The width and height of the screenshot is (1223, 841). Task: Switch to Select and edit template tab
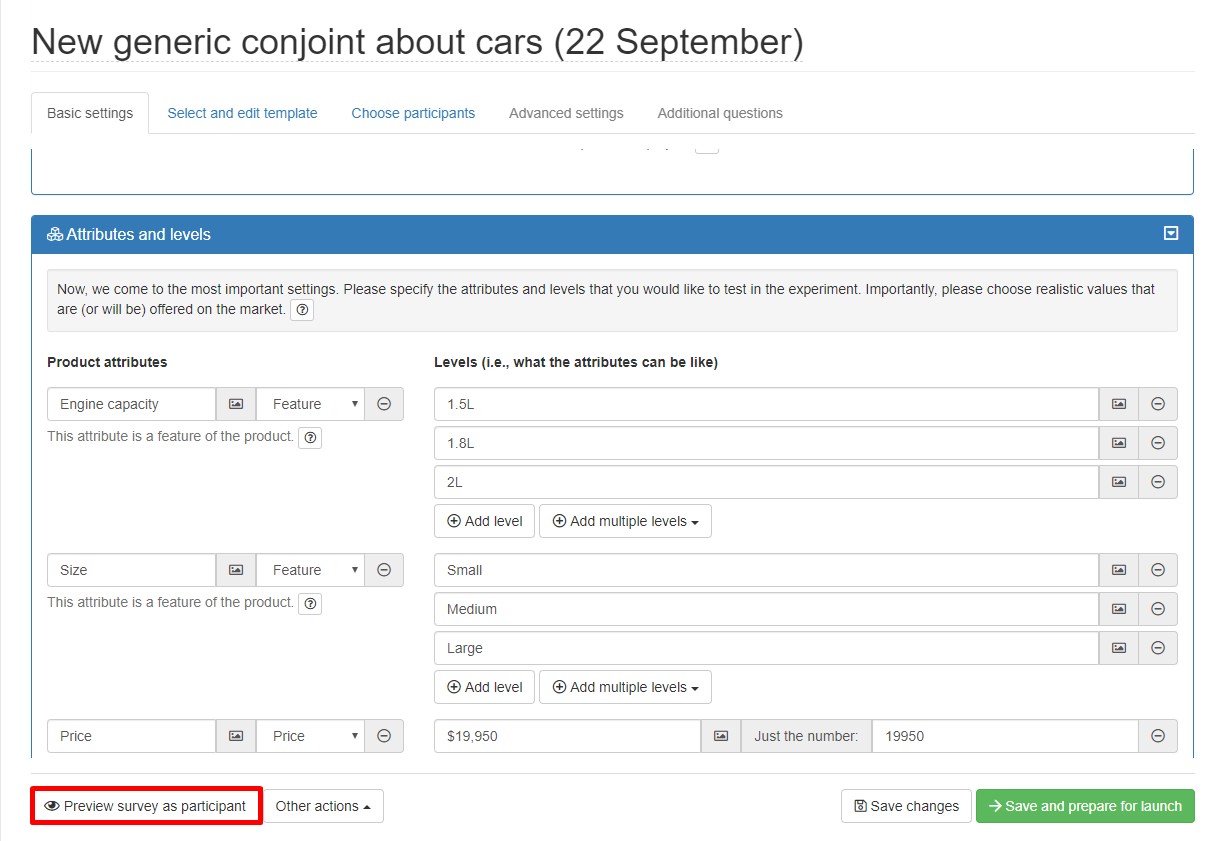click(x=242, y=113)
